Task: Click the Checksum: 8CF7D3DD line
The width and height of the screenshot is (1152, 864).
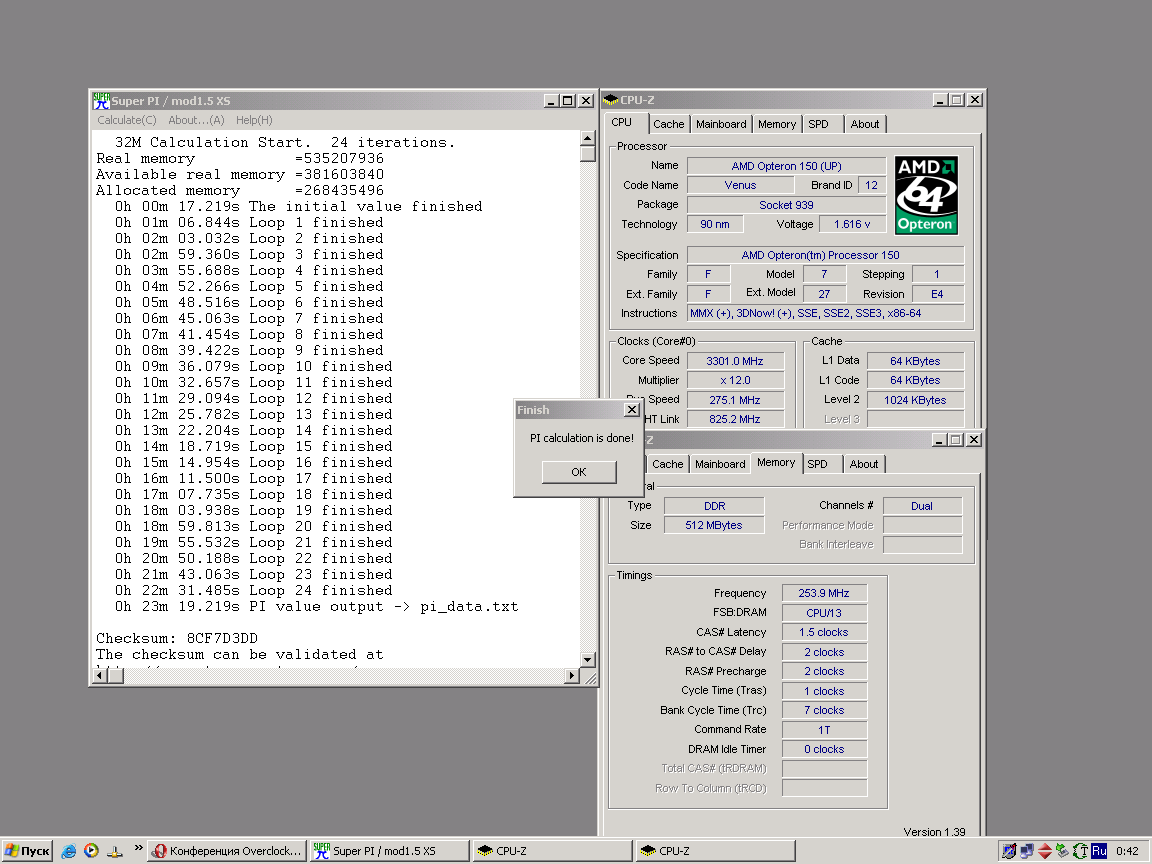Action: tap(177, 638)
